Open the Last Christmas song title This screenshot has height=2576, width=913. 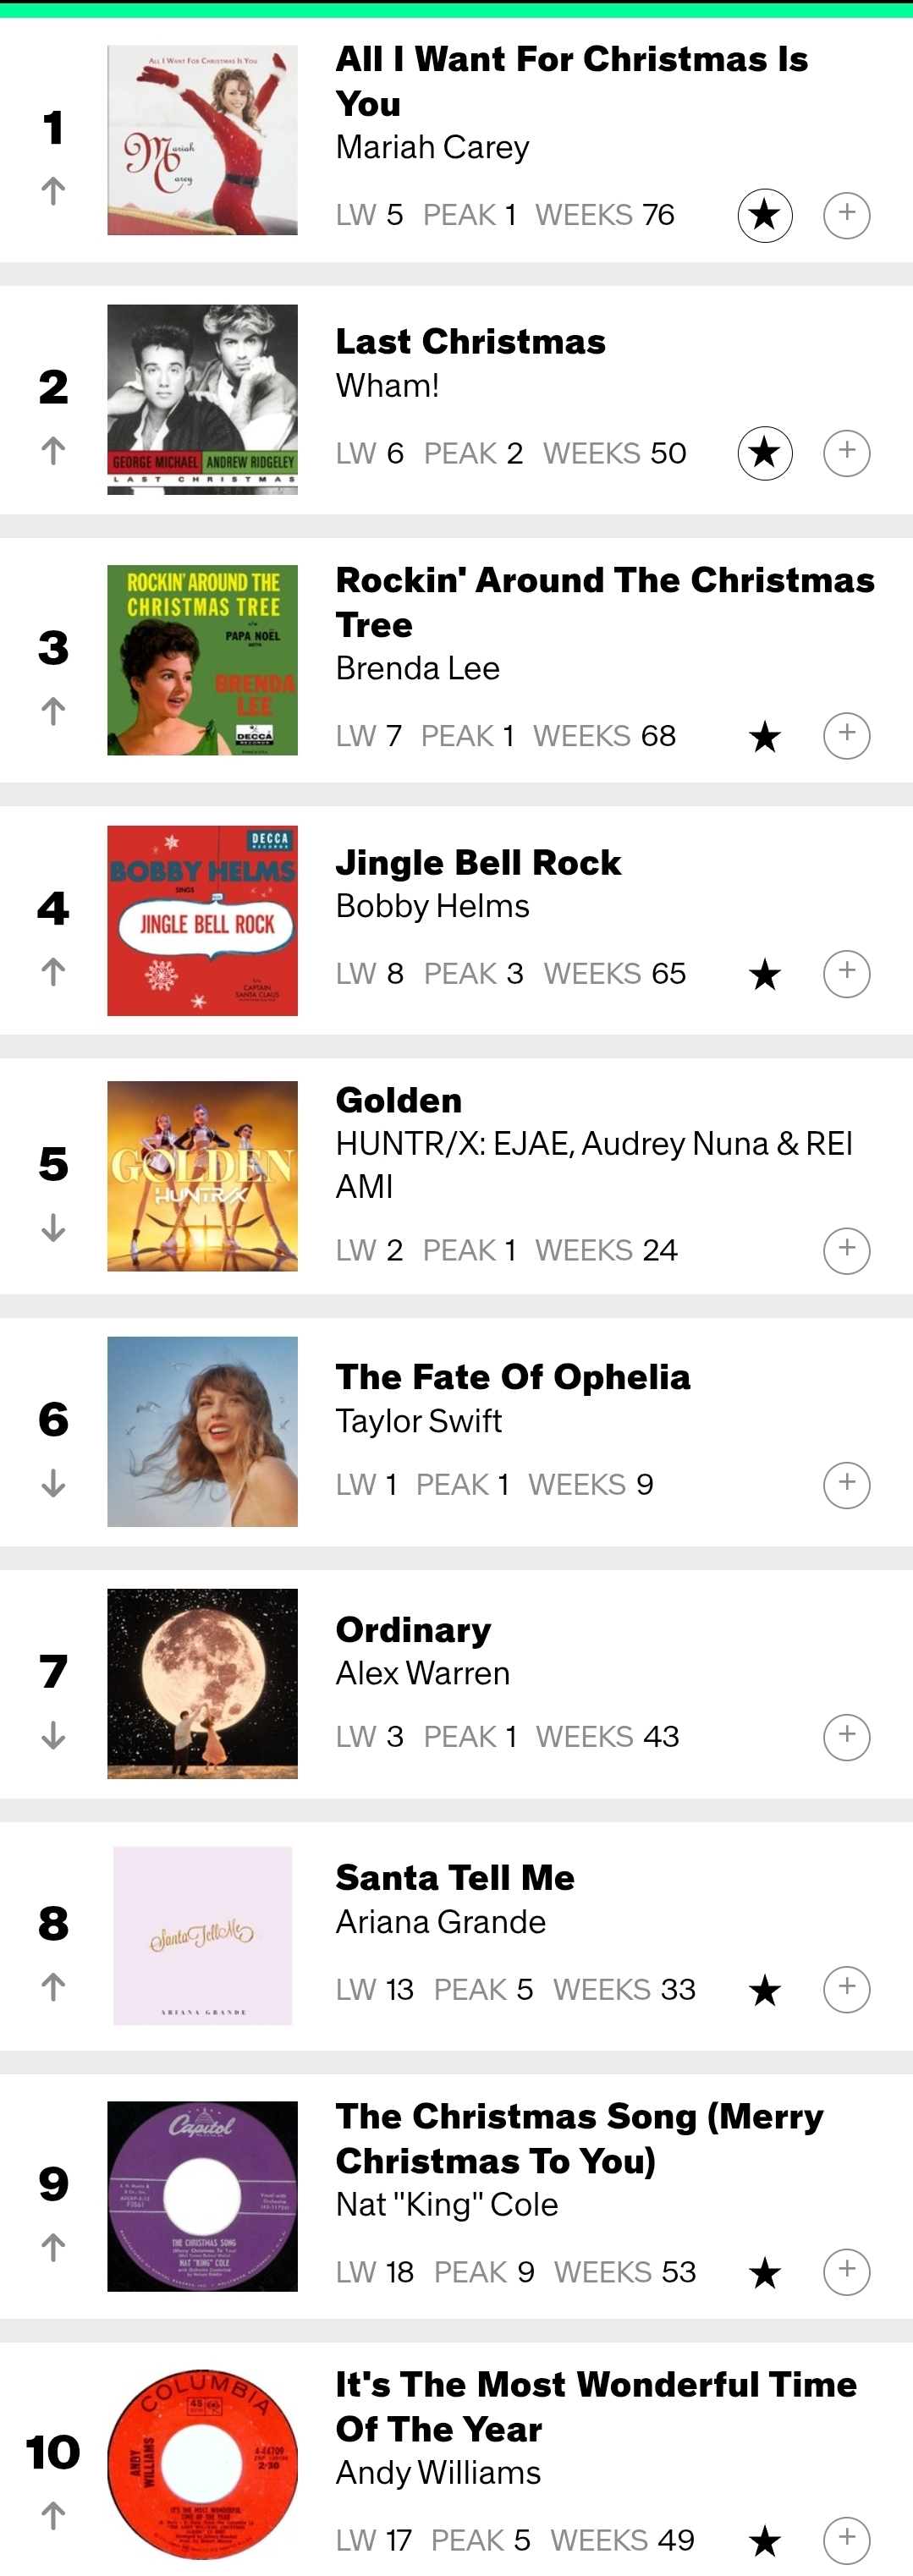pyautogui.click(x=470, y=342)
